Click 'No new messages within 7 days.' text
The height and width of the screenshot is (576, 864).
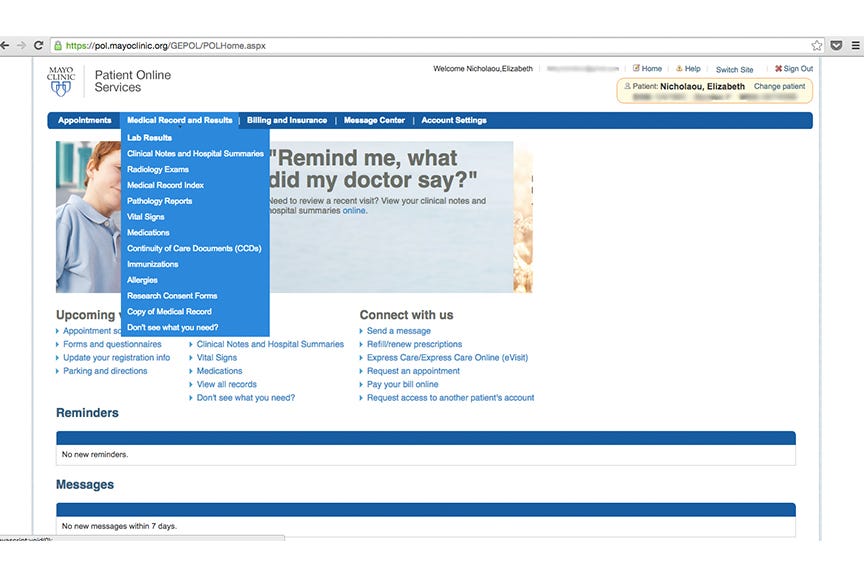[119, 526]
